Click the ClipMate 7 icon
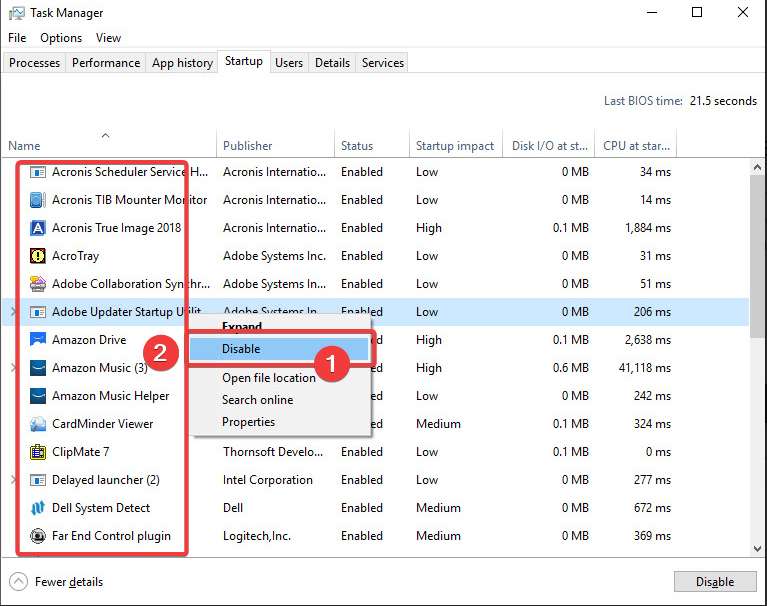Screen dimensions: 767x606 click(38, 452)
